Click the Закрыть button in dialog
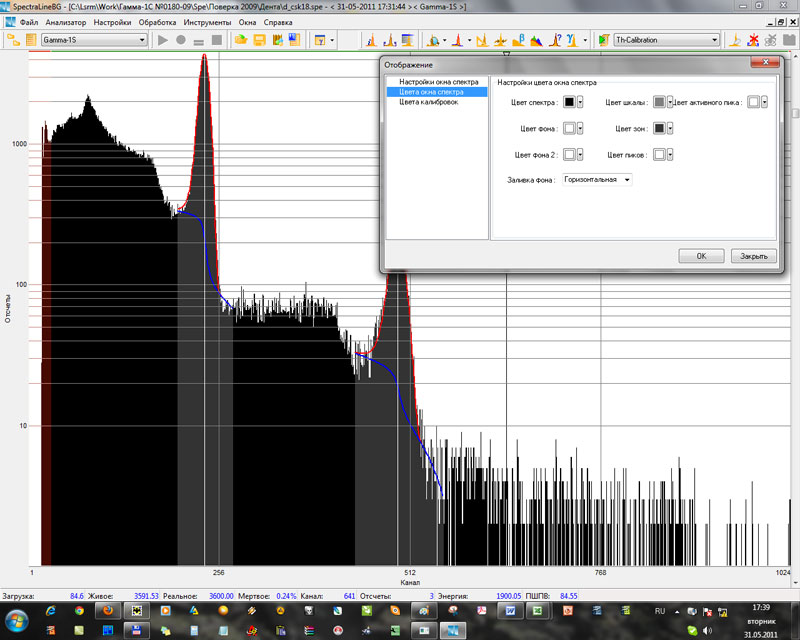Viewport: 800px width, 640px height. pyautogui.click(x=753, y=256)
